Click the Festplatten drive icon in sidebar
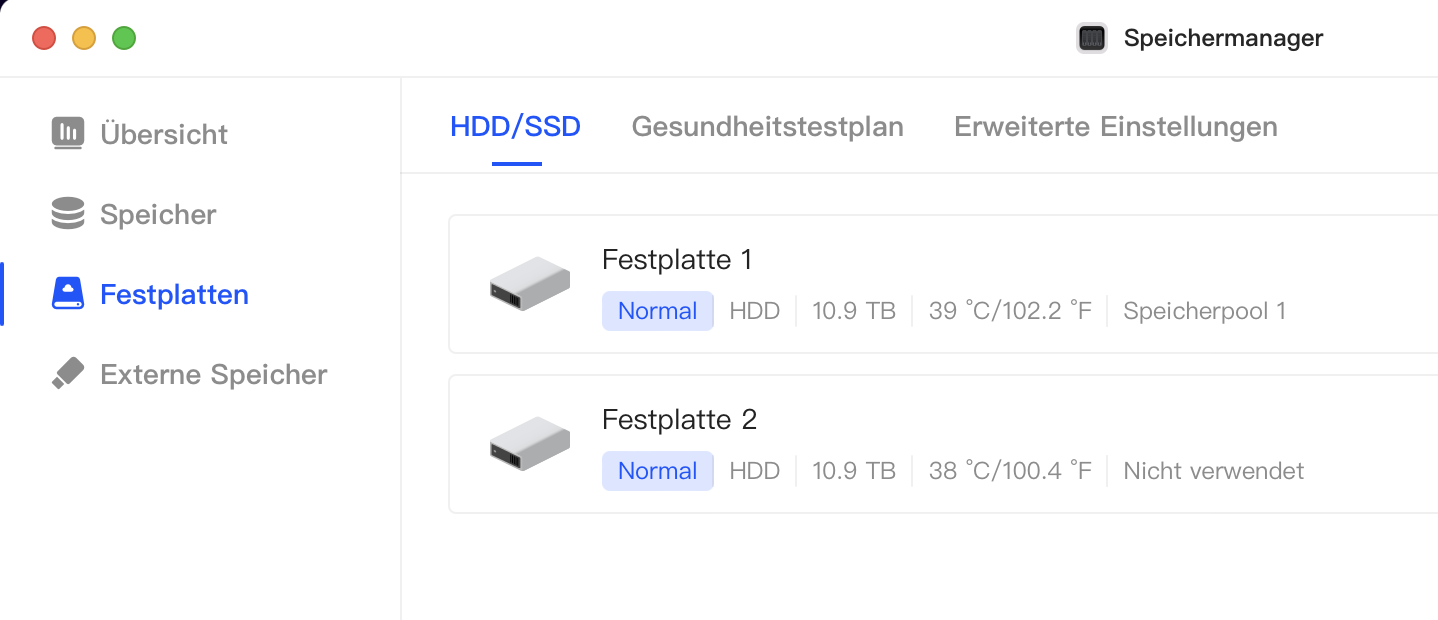Image resolution: width=1438 pixels, height=620 pixels. (x=67, y=294)
